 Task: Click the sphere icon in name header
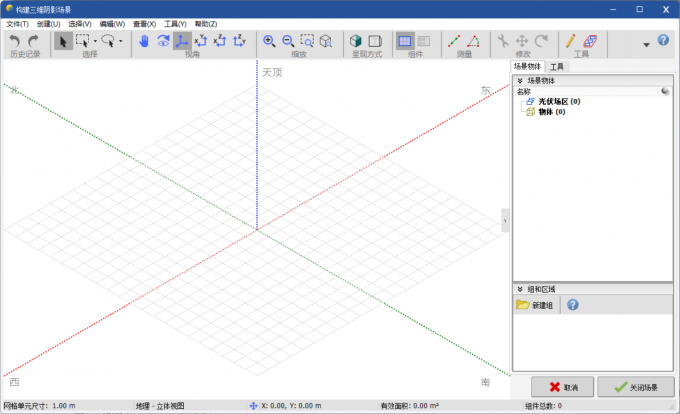click(x=665, y=91)
